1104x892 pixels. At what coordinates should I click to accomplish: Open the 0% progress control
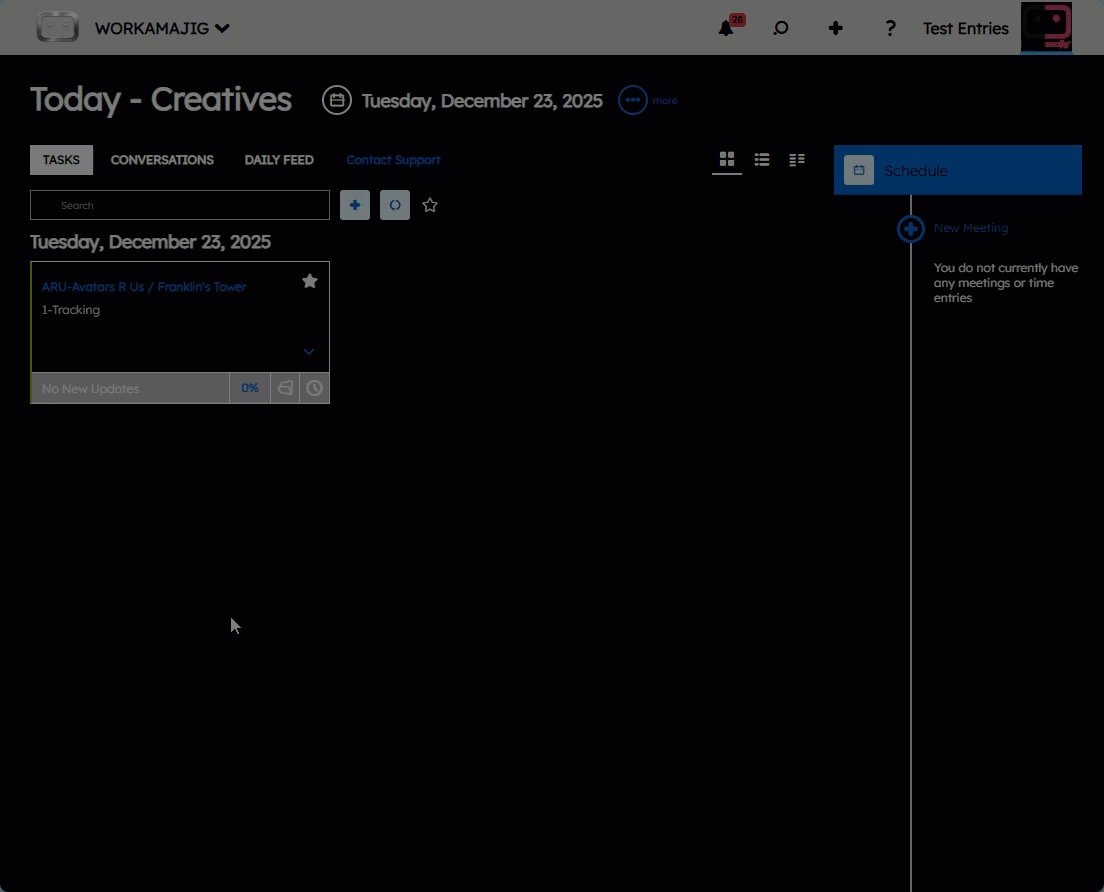pyautogui.click(x=250, y=388)
